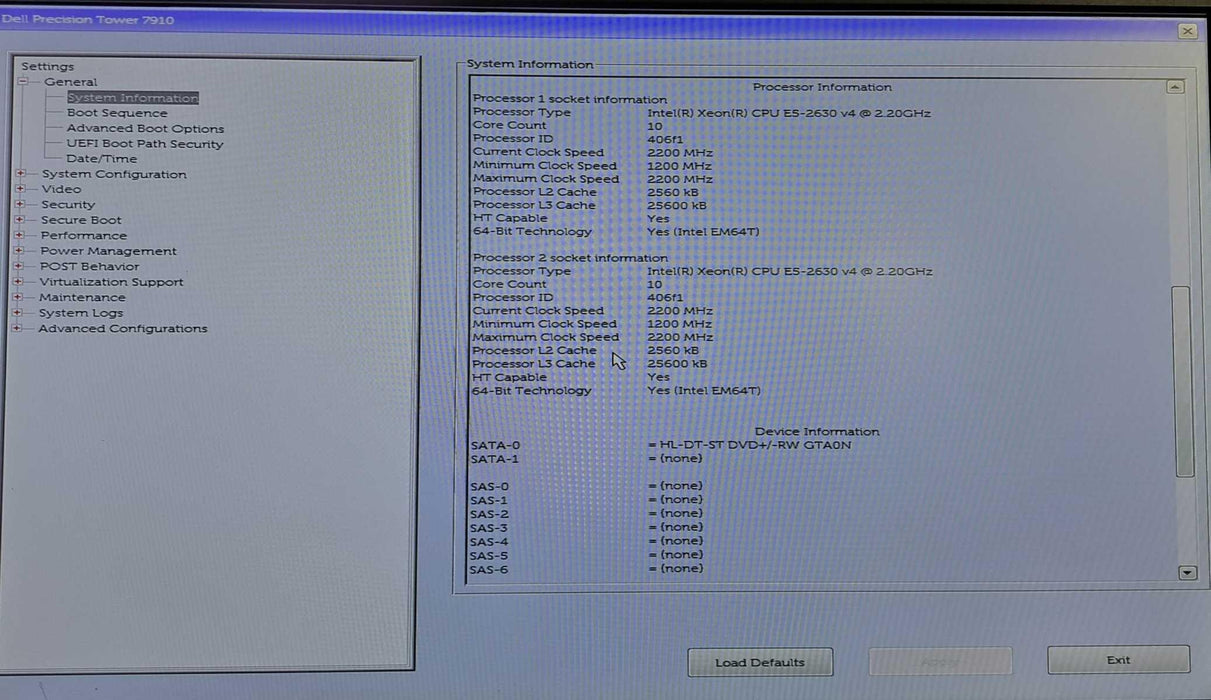Collapse the General tree node

(22, 82)
